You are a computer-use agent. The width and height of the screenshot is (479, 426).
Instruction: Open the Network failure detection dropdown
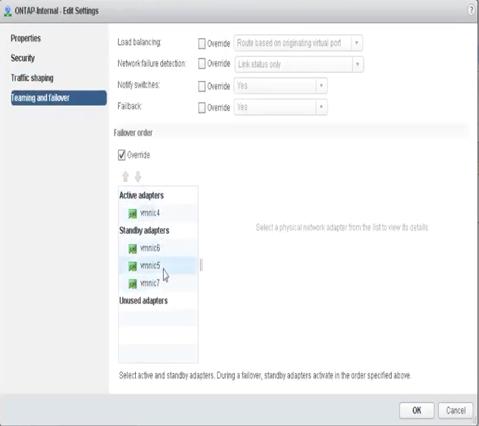click(299, 64)
